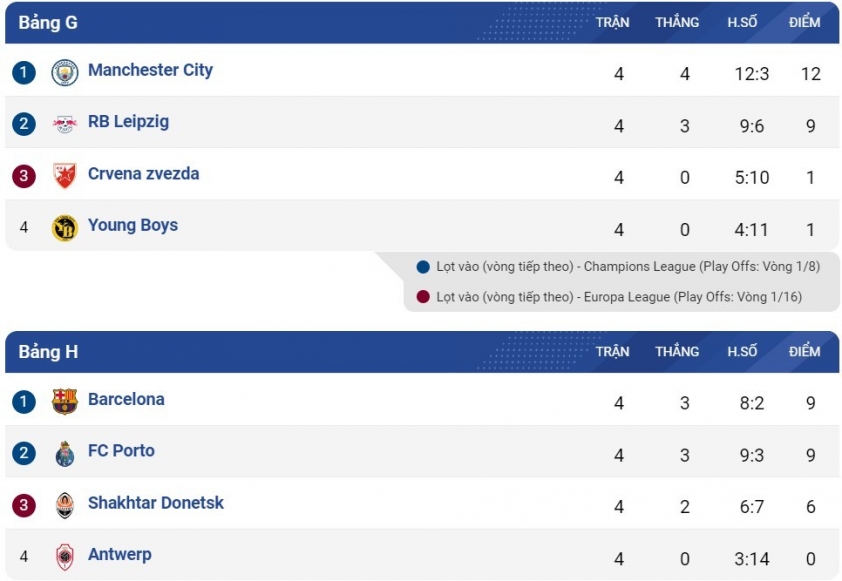Open the Manchester City team link
The width and height of the screenshot is (842, 581).
150,70
